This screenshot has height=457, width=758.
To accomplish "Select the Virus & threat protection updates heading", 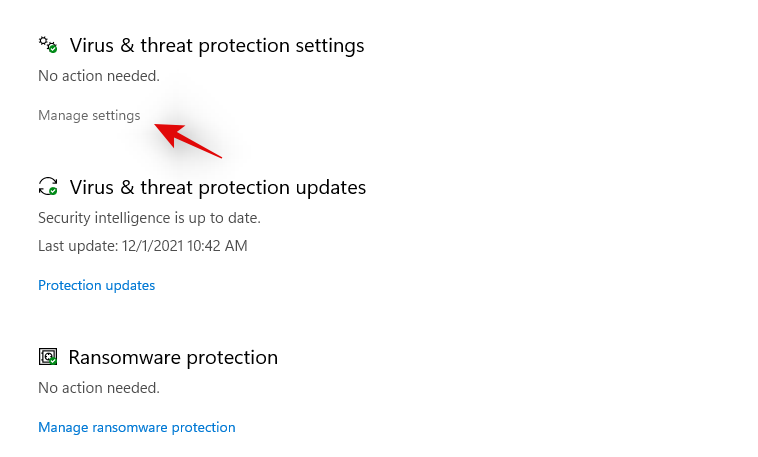I will (218, 187).
